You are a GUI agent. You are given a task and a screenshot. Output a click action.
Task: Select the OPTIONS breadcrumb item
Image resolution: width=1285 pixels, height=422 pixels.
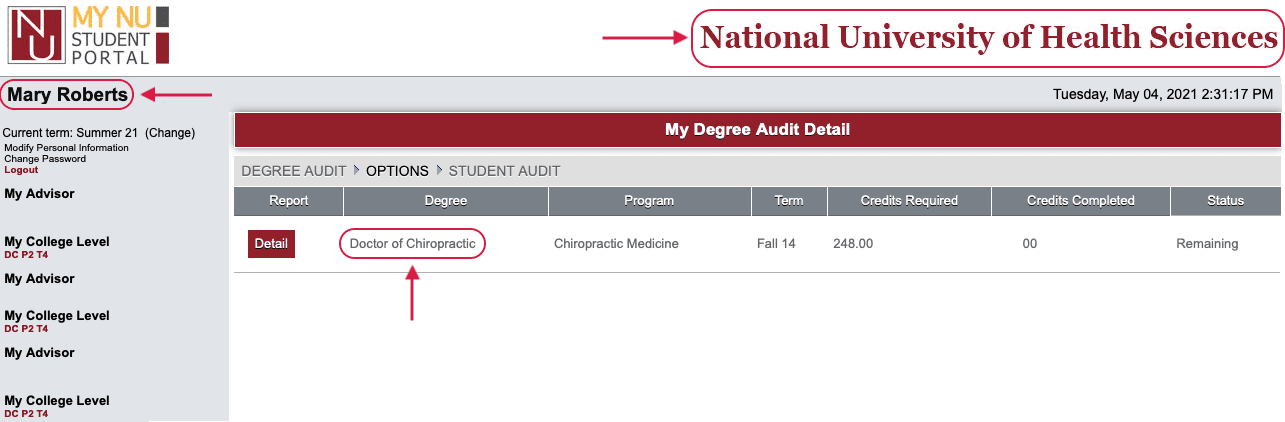[397, 171]
